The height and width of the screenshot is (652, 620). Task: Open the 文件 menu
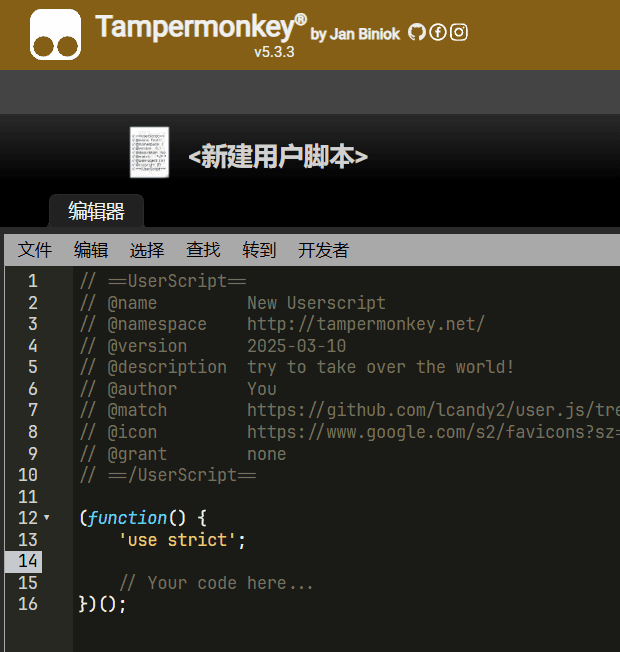[x=35, y=250]
